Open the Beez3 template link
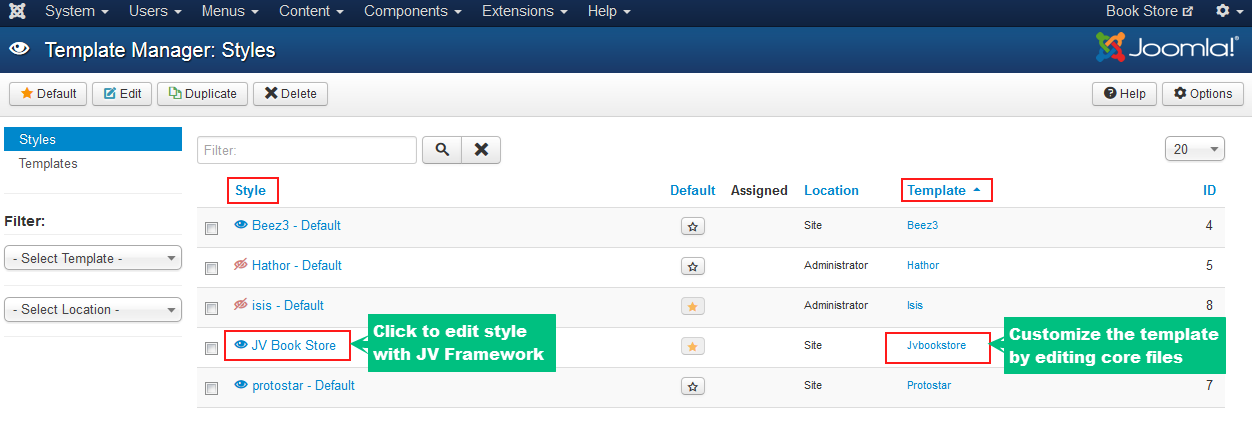This screenshot has width=1252, height=436. (922, 225)
